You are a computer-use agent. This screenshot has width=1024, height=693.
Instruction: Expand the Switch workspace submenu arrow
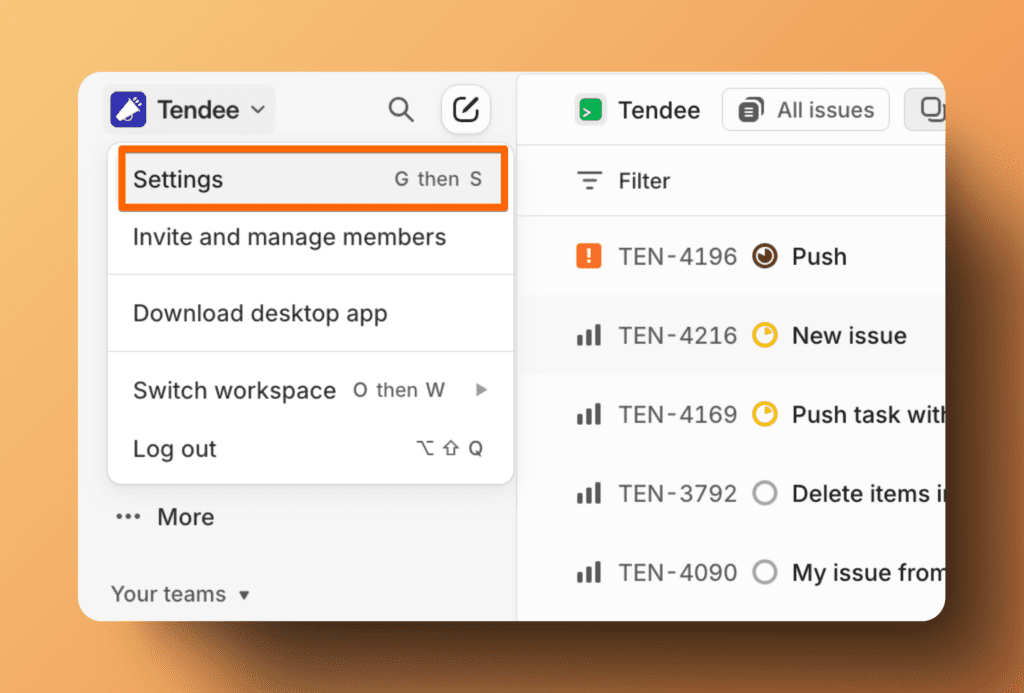pyautogui.click(x=481, y=390)
